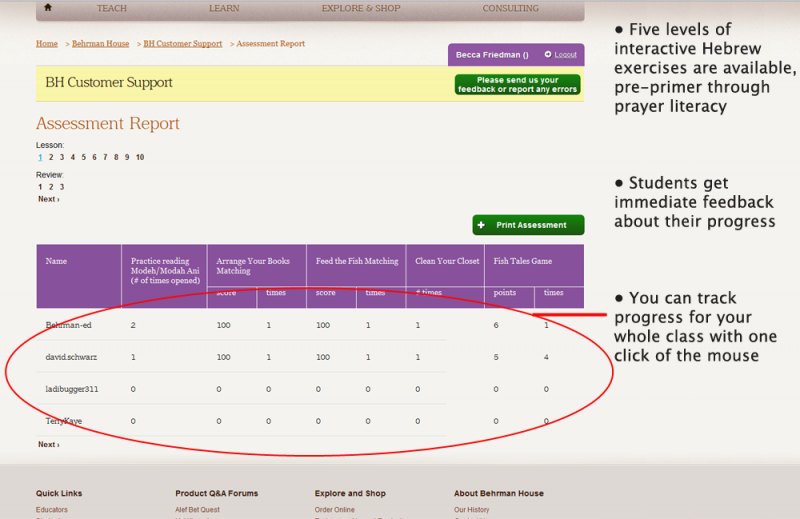Screen dimensions: 800x519
Task: Follow the Home breadcrumb link
Action: 46,44
